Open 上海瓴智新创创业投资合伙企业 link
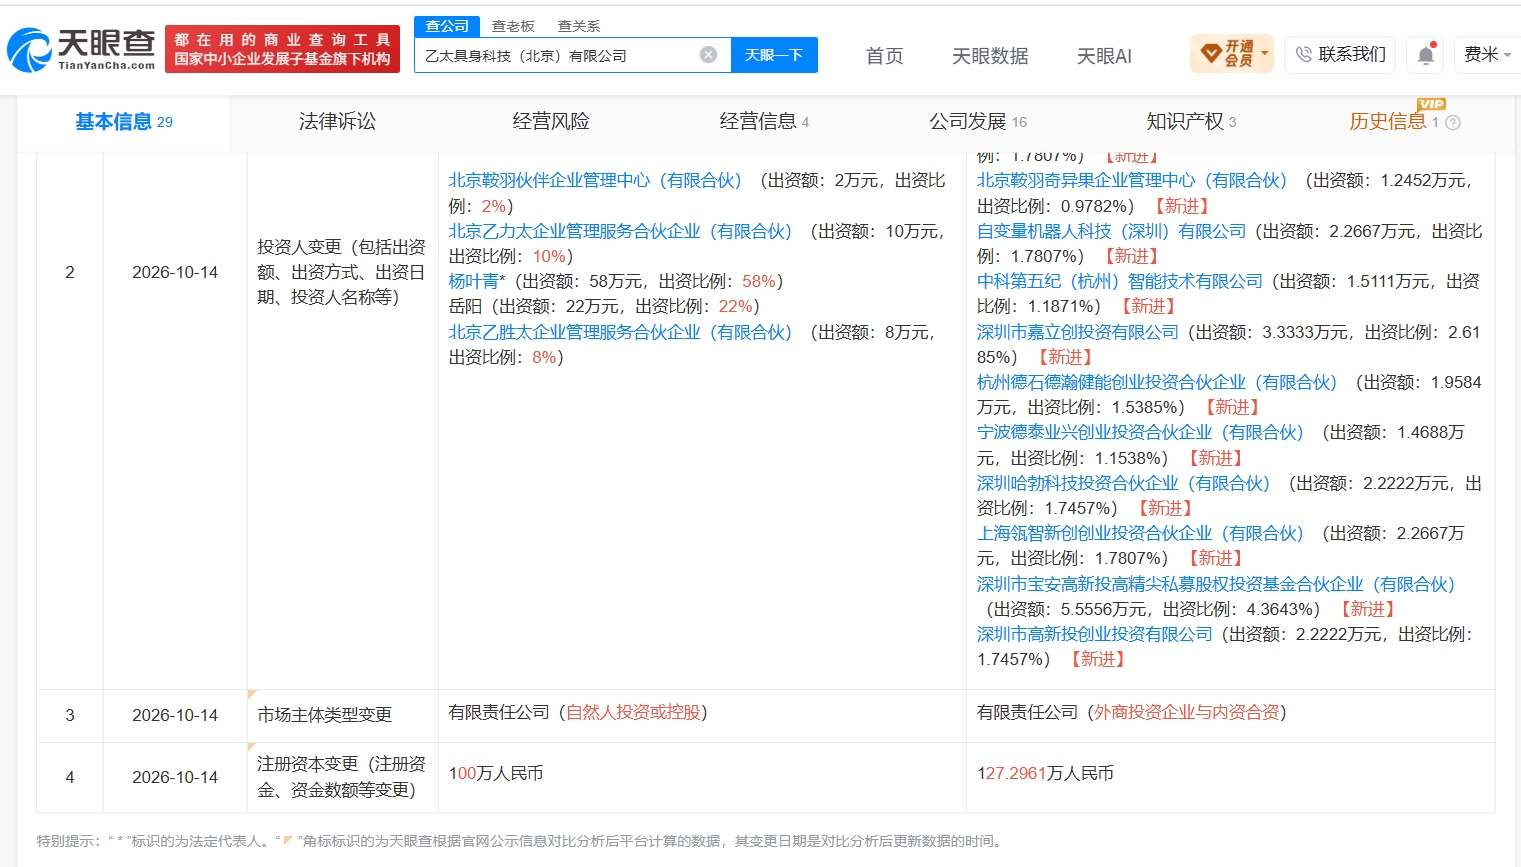 (x=1140, y=533)
